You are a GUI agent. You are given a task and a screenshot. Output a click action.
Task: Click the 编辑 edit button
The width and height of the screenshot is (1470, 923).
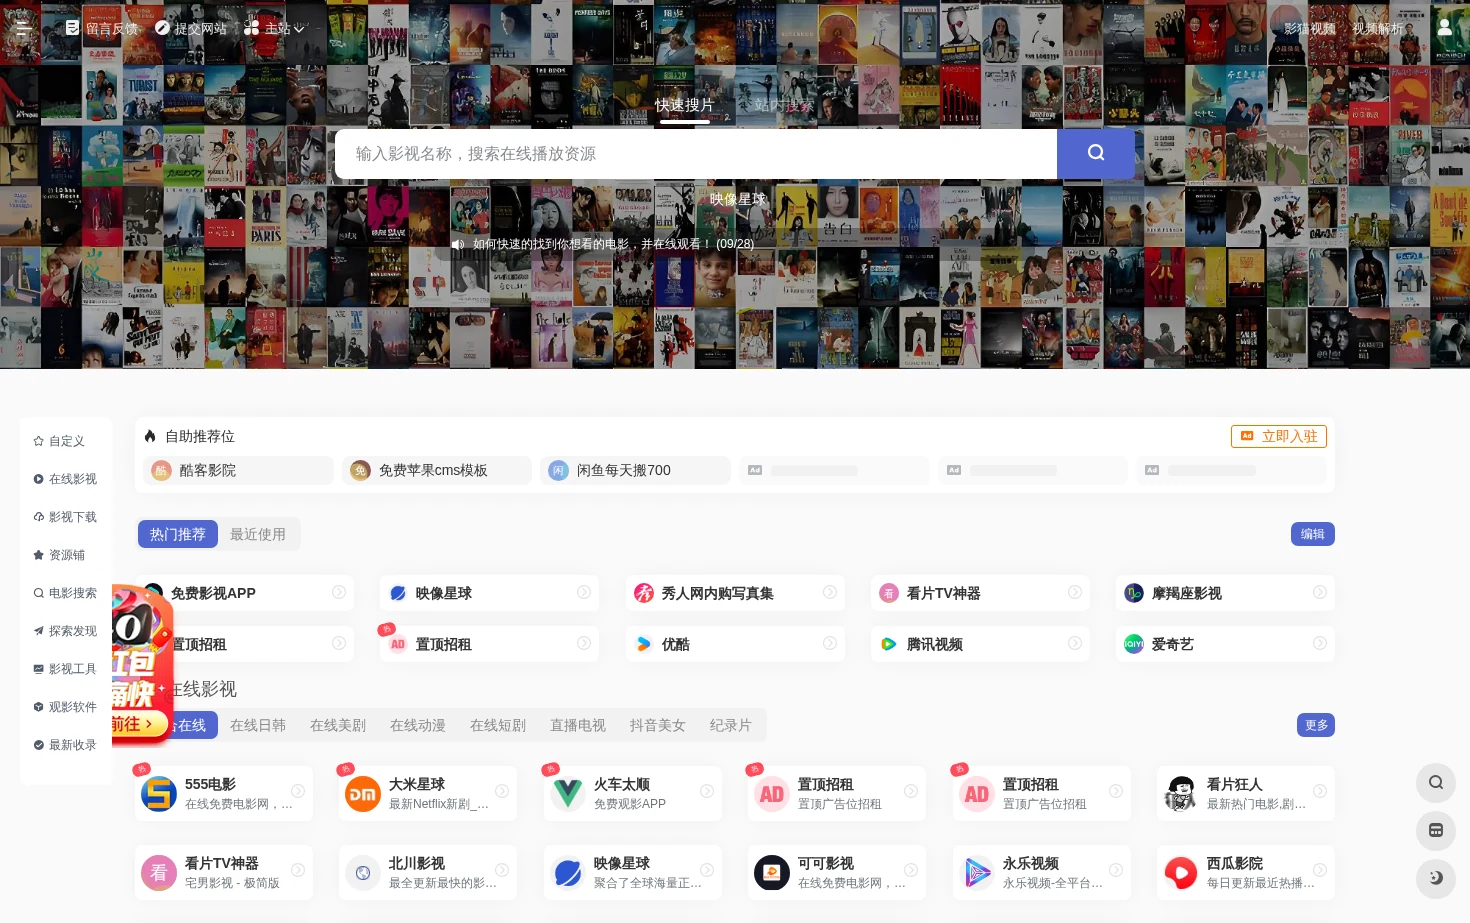coord(1313,534)
